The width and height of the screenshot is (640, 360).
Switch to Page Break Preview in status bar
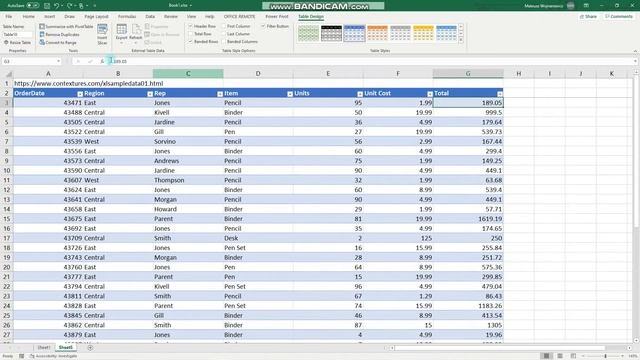(573, 356)
